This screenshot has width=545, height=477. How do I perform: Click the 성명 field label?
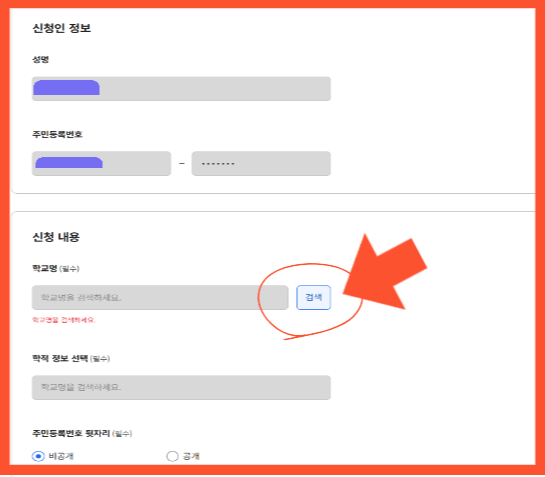41,59
